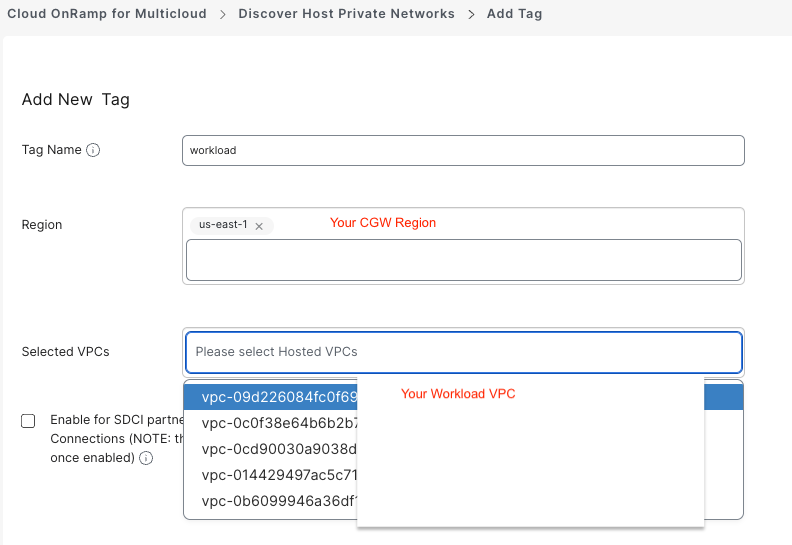Open Discover Host Private Networks breadcrumb
The width and height of the screenshot is (792, 545).
tap(346, 14)
